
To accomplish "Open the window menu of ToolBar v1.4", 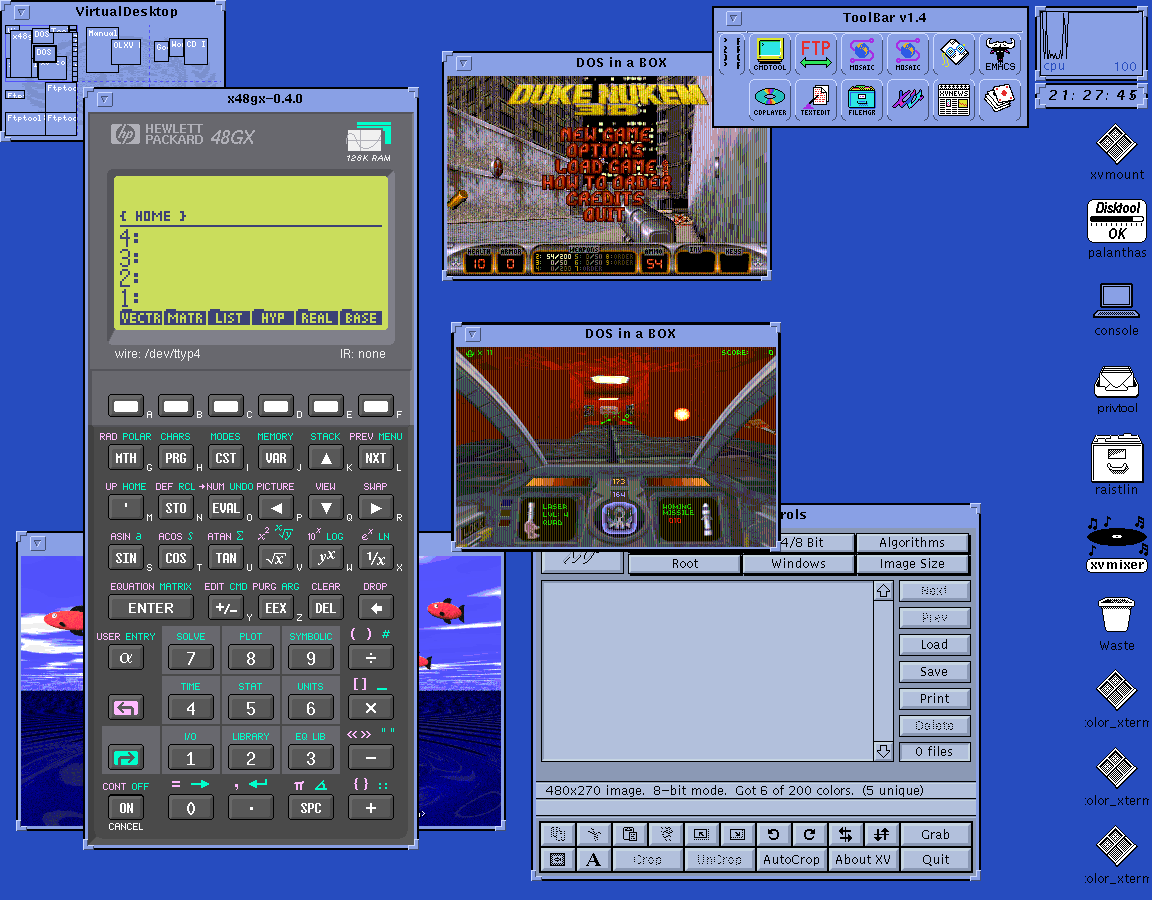I will 733,18.
